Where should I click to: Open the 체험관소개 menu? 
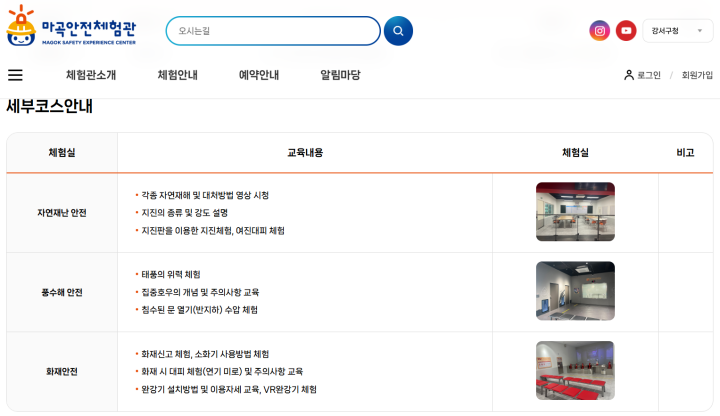[91, 75]
